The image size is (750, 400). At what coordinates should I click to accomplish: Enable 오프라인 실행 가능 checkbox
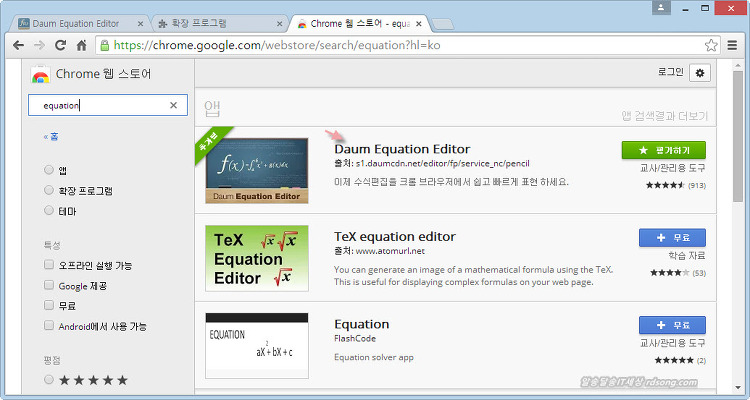49,266
